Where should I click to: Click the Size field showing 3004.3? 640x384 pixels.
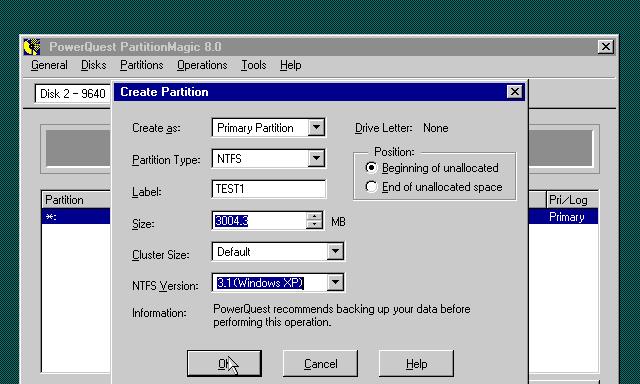pyautogui.click(x=259, y=221)
